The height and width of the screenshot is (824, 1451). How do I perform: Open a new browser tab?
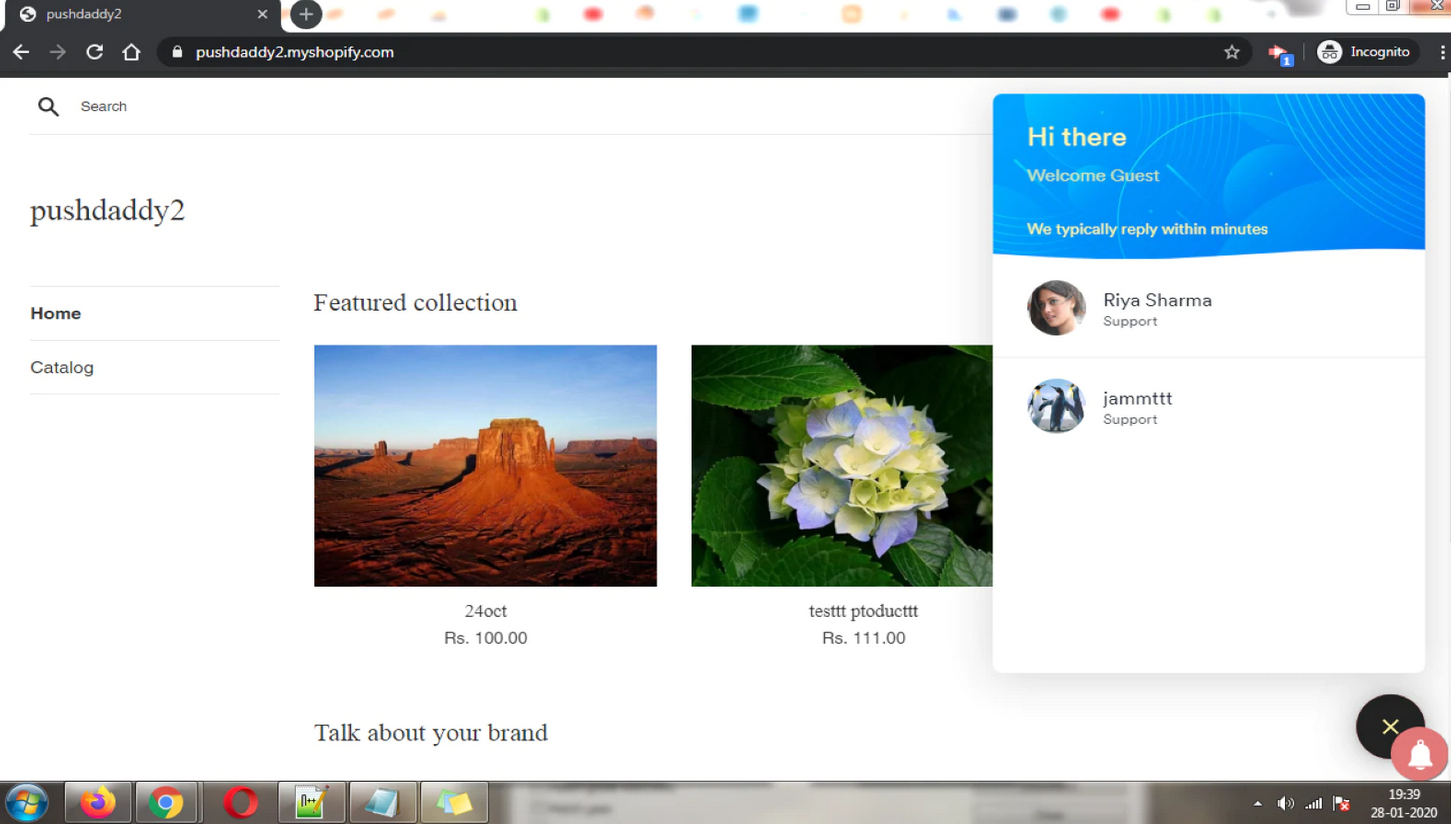point(306,14)
